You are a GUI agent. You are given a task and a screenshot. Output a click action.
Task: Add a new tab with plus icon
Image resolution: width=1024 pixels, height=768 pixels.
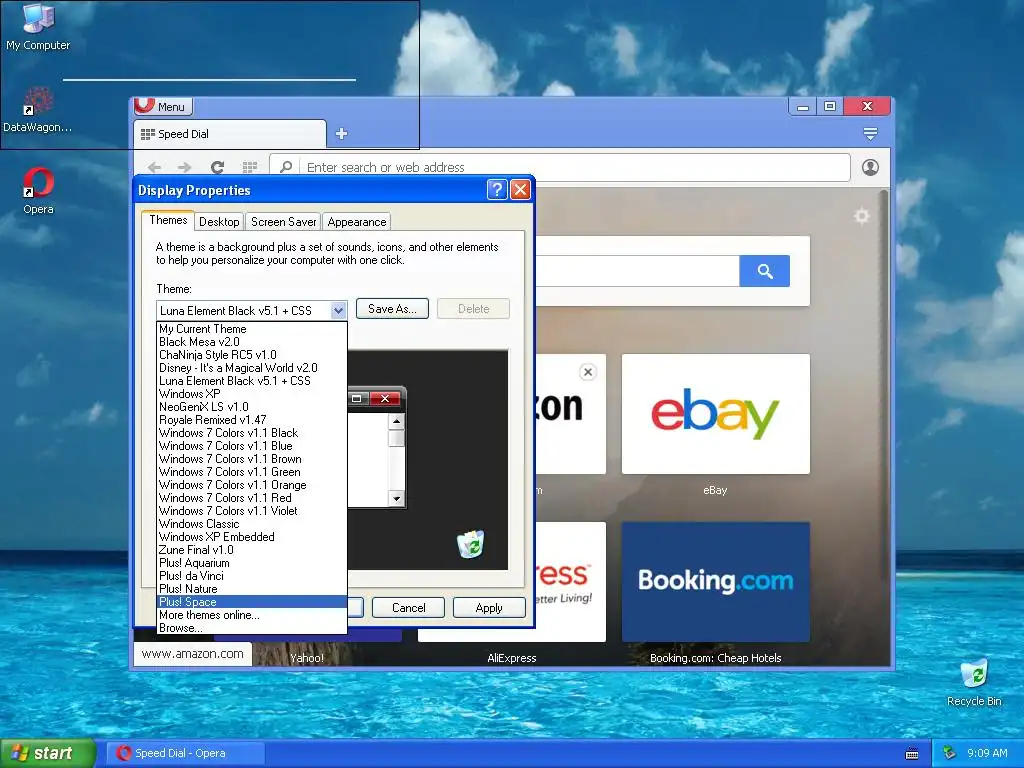341,134
